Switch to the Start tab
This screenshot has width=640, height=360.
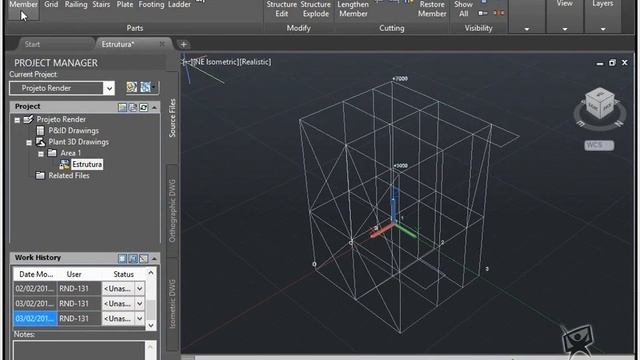32,44
